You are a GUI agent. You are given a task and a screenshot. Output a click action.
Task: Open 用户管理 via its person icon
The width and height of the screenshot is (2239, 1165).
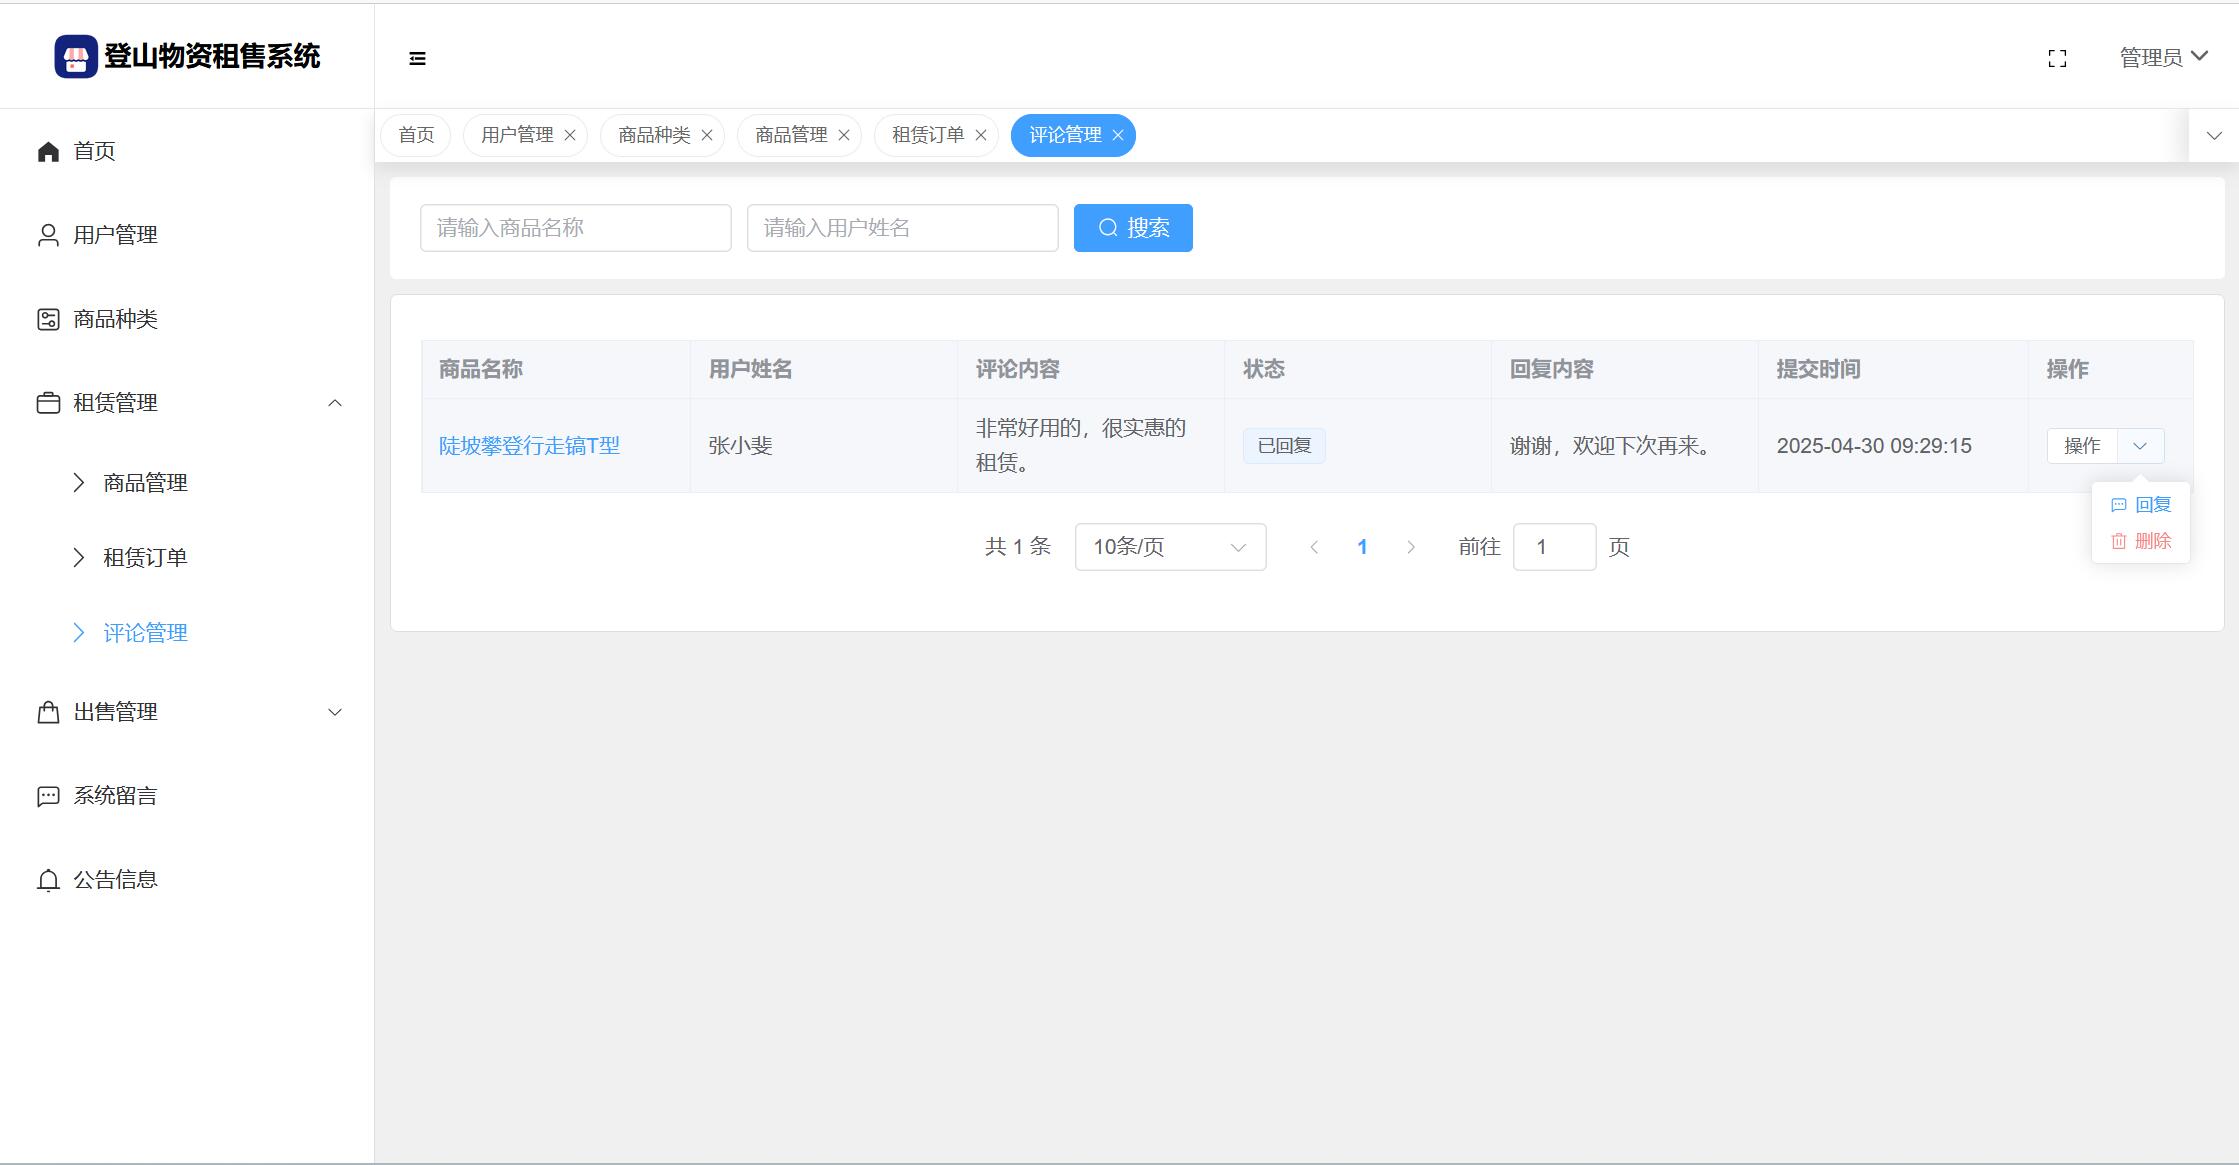click(48, 235)
